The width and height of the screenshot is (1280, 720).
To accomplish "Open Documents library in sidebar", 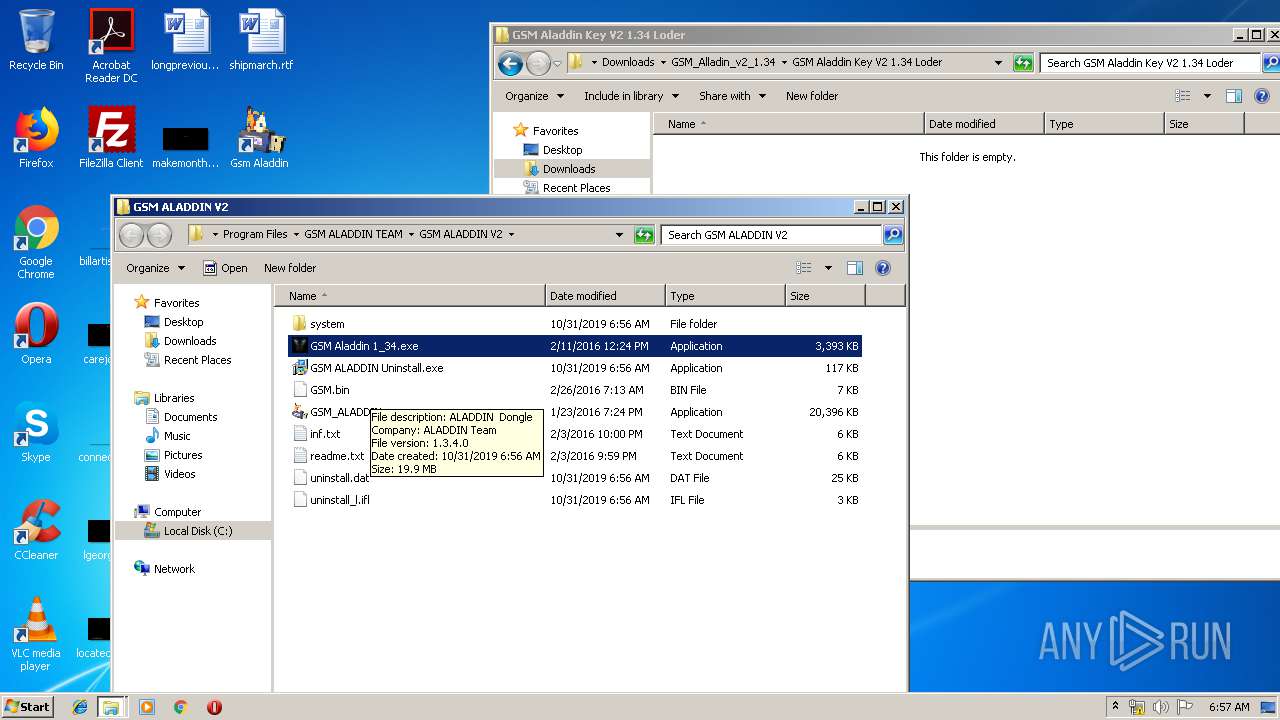I will click(190, 417).
